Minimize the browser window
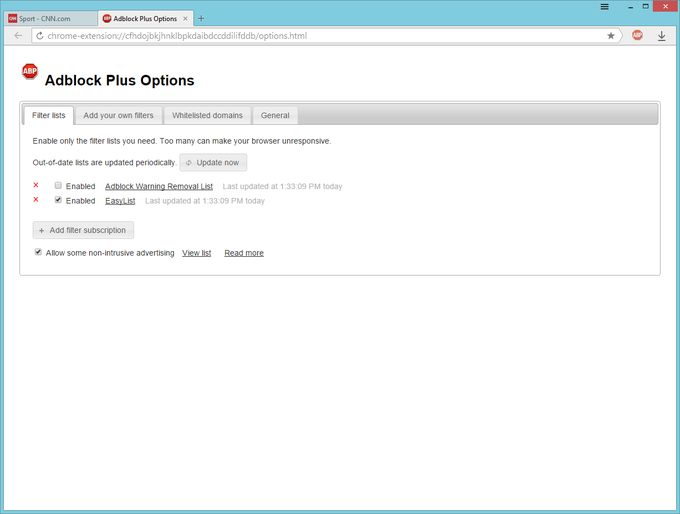This screenshot has height=514, width=680. click(630, 7)
